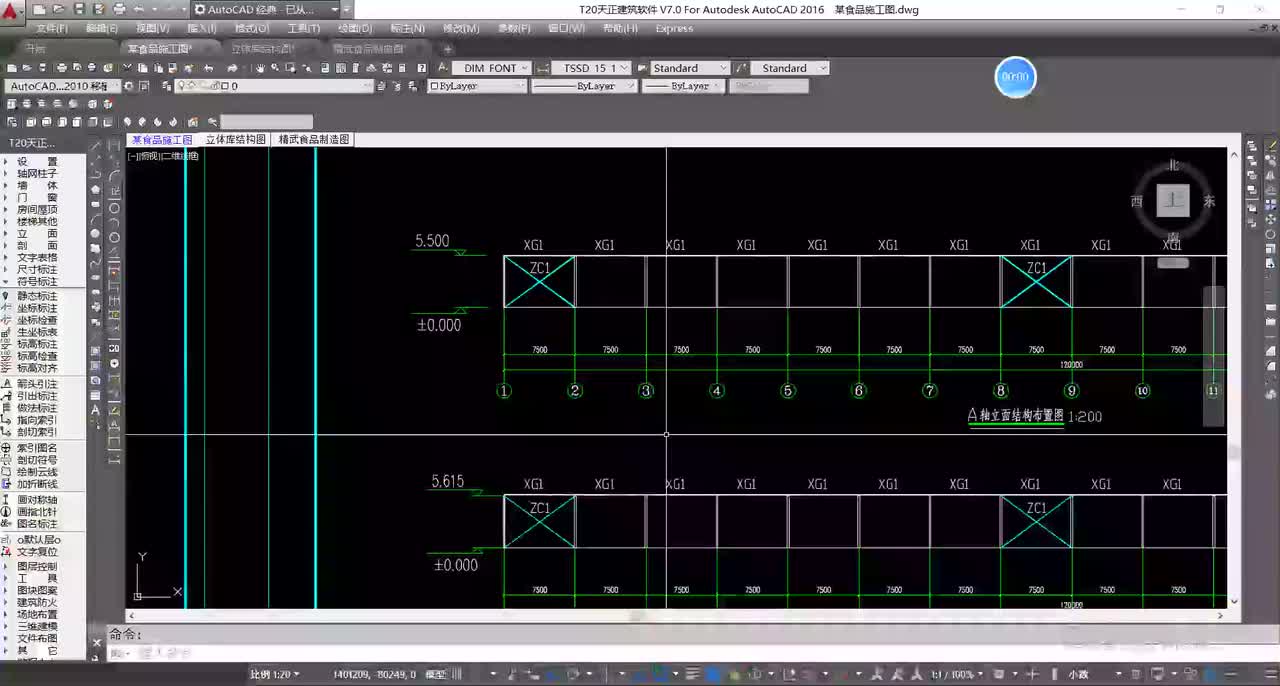This screenshot has width=1280, height=686.
Task: Click the 三维建模 menu entry
Action: [x=36, y=626]
